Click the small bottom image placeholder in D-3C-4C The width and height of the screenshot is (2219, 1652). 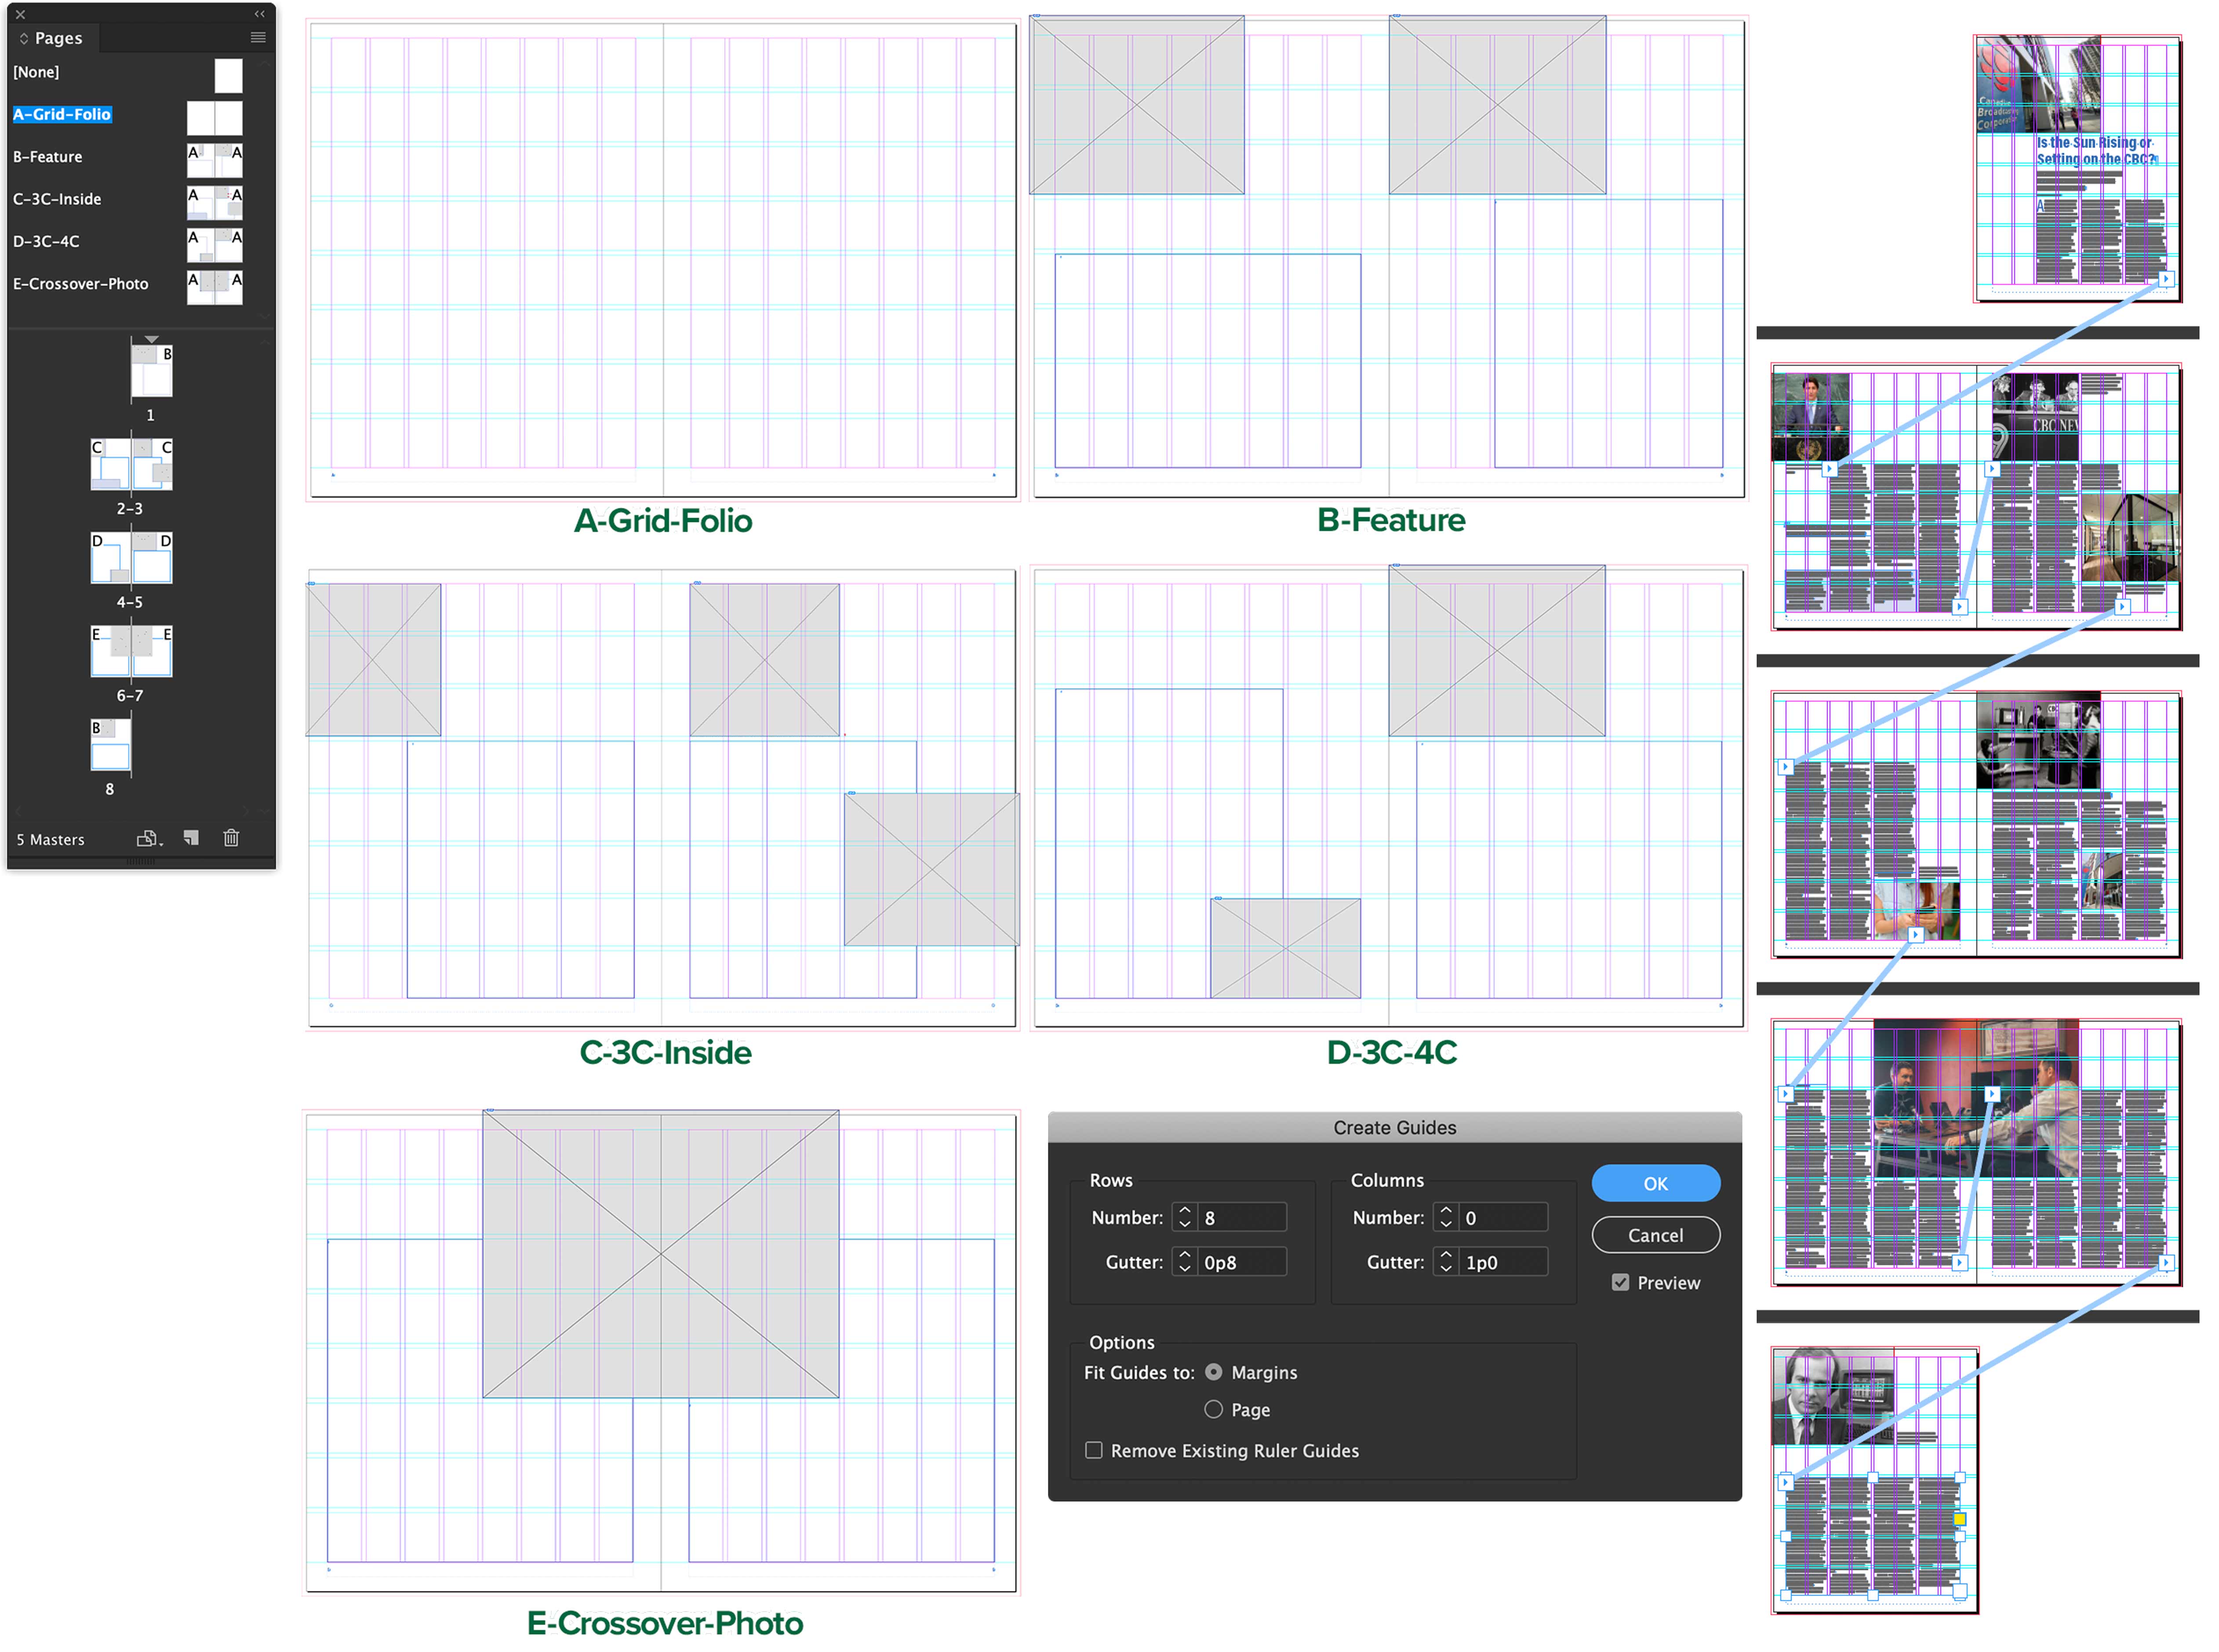[1286, 949]
